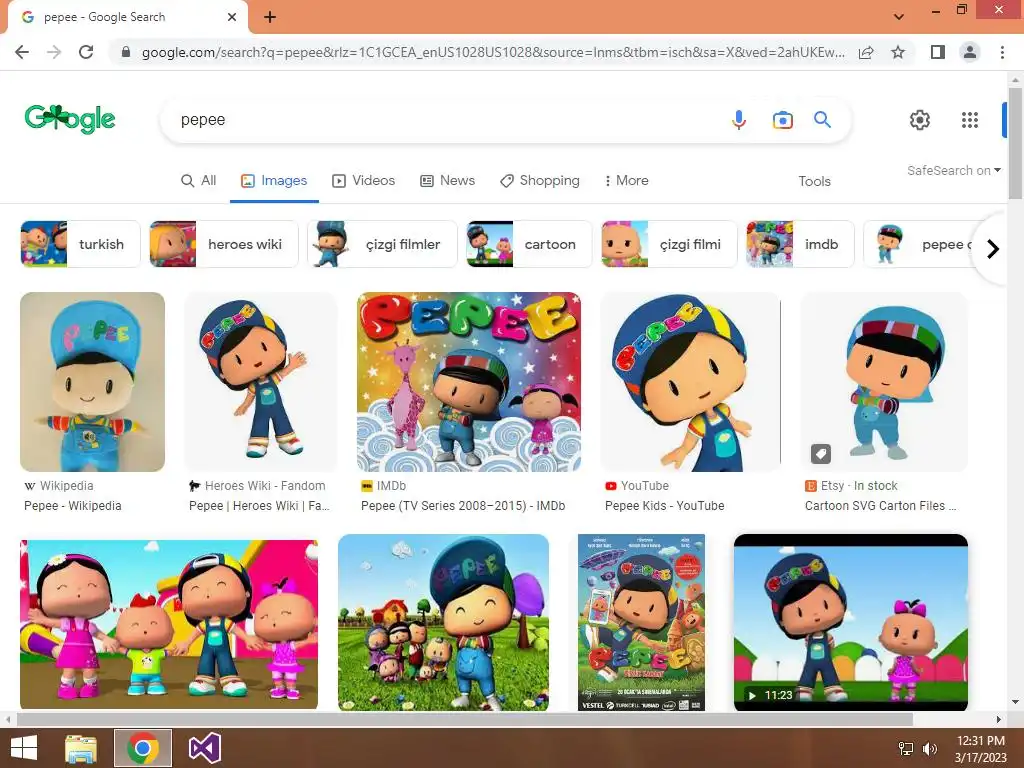Image resolution: width=1024 pixels, height=768 pixels.
Task: Switch to the Shopping tab
Action: (539, 180)
